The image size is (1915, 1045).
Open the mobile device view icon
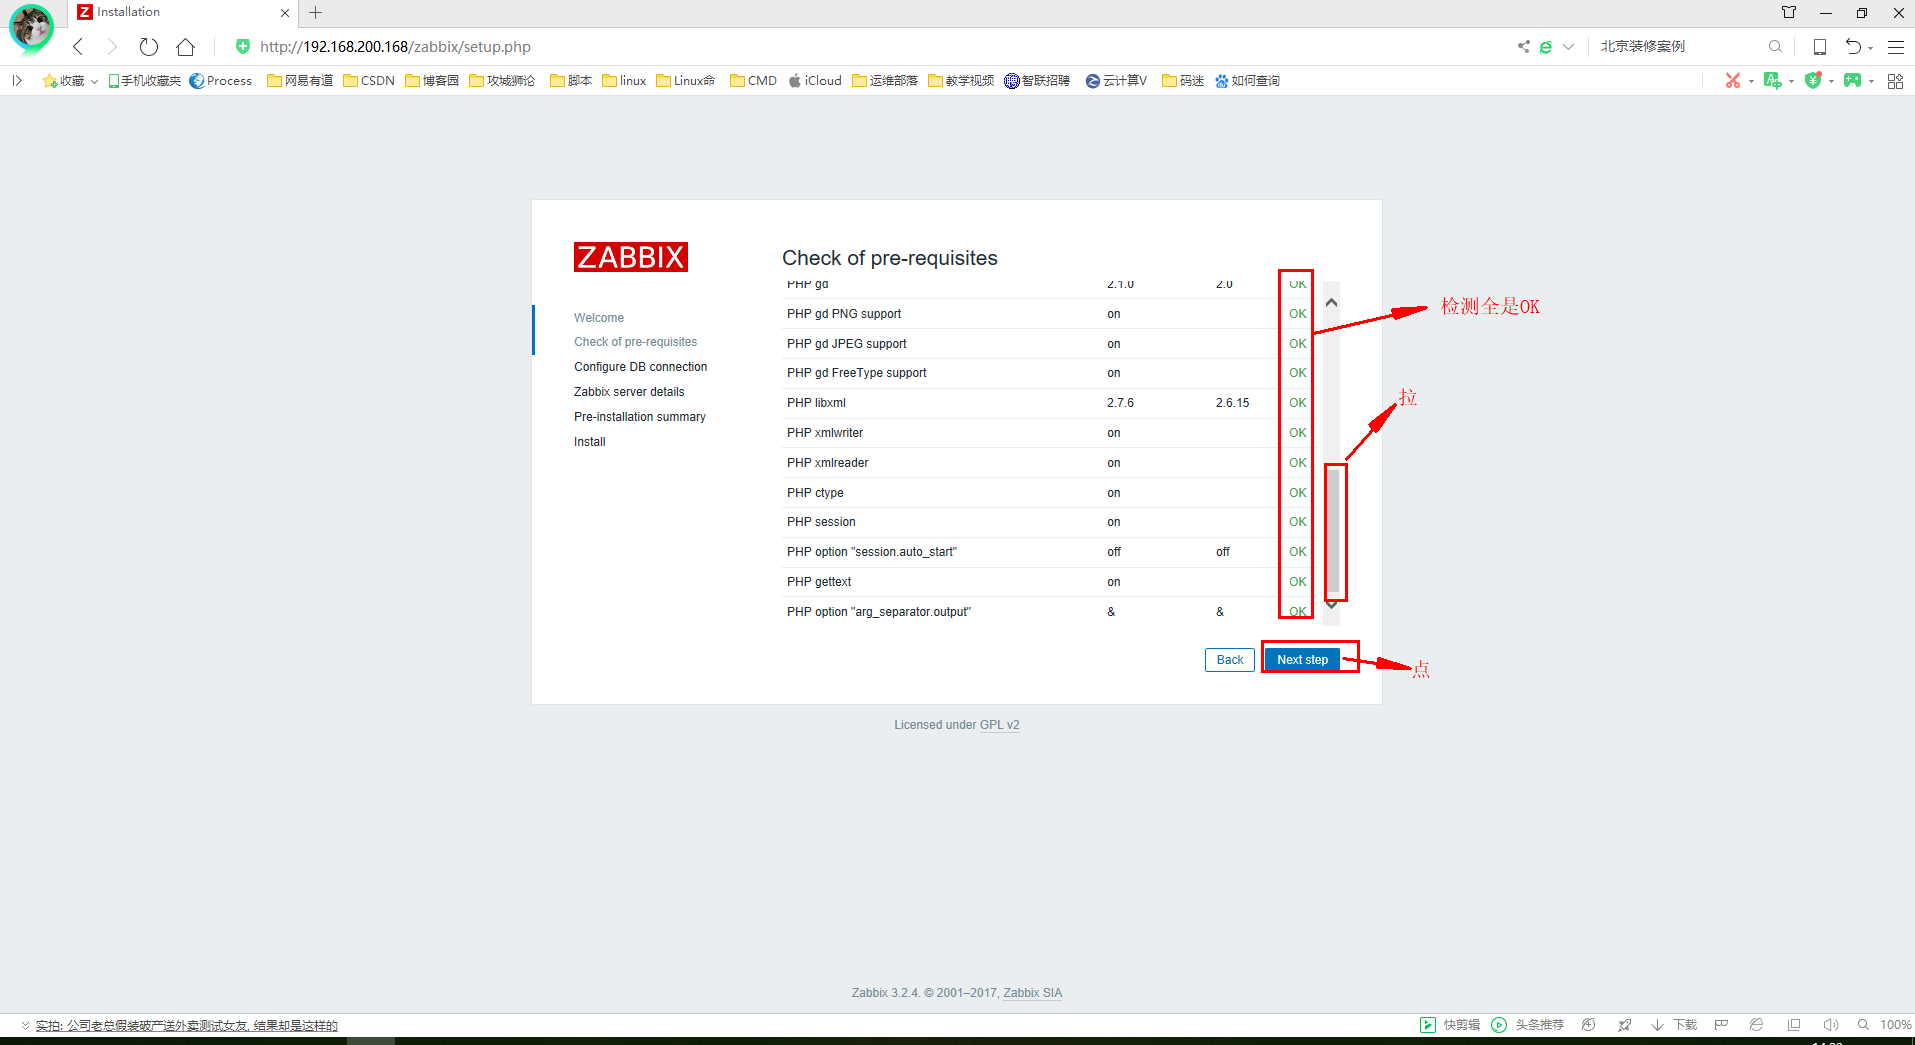click(x=1820, y=47)
